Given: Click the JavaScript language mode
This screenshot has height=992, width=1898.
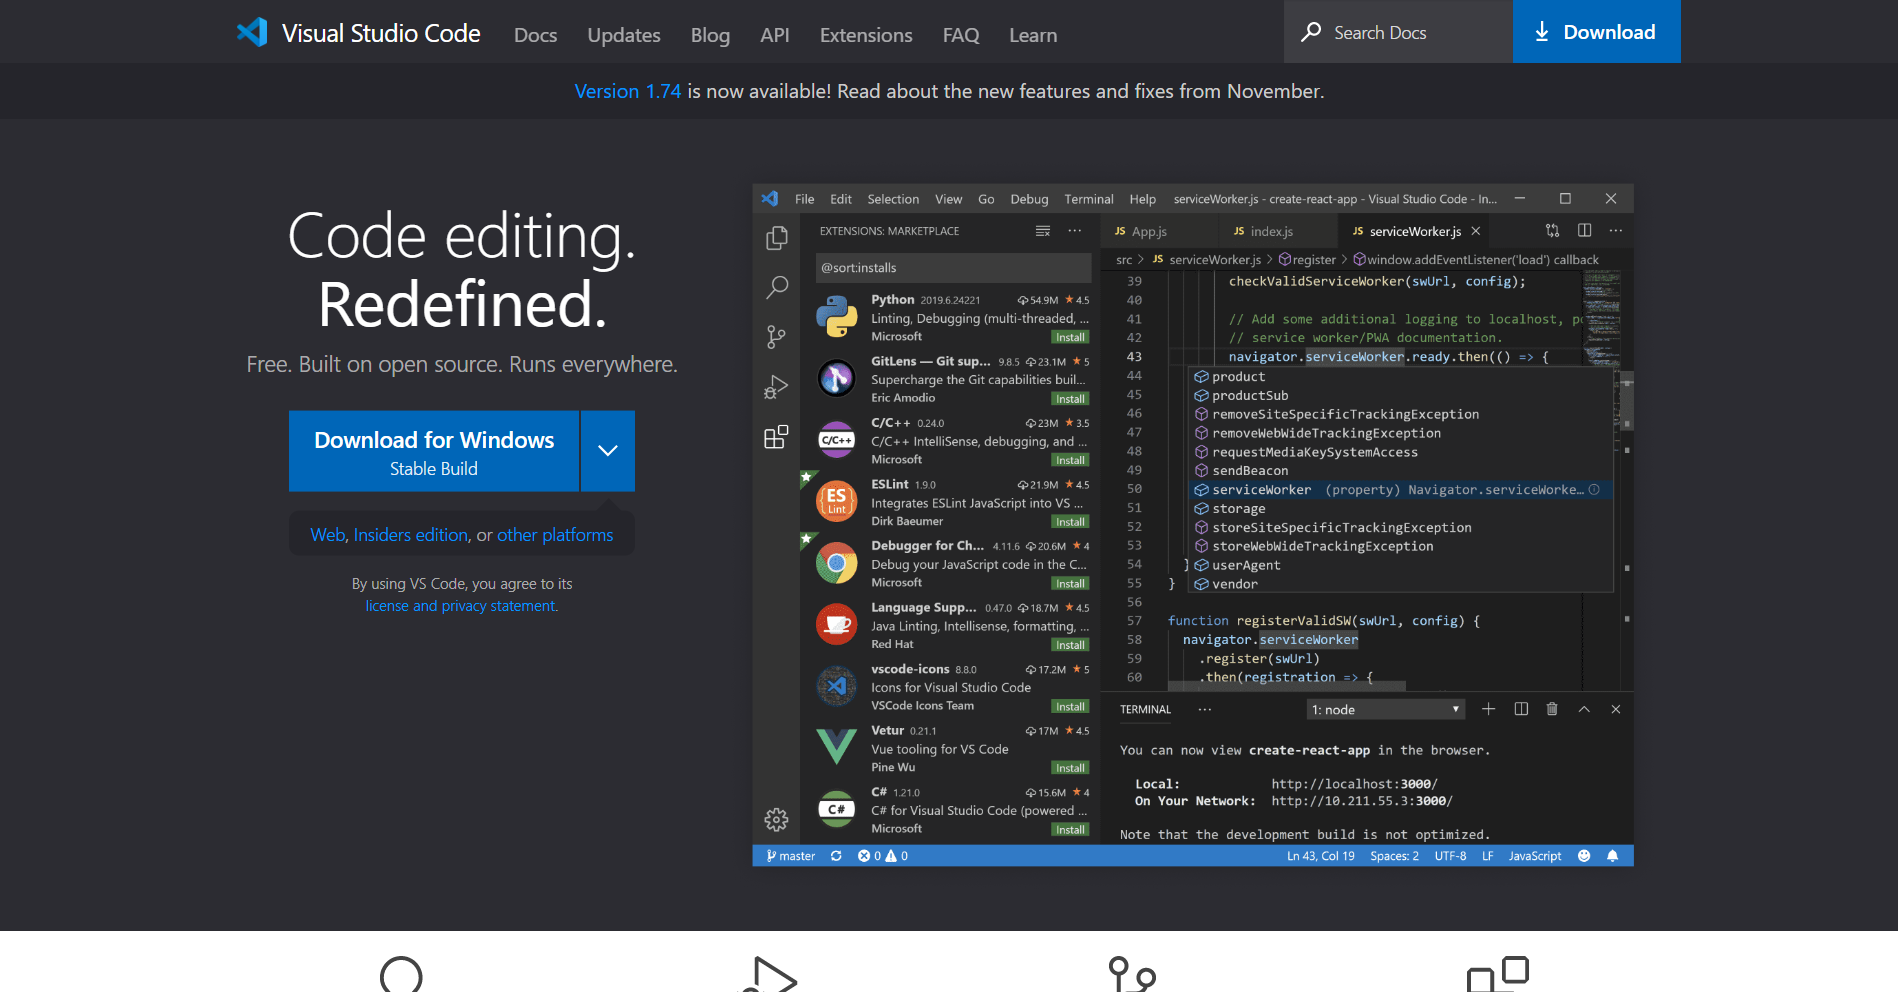Looking at the screenshot, I should (1535, 856).
